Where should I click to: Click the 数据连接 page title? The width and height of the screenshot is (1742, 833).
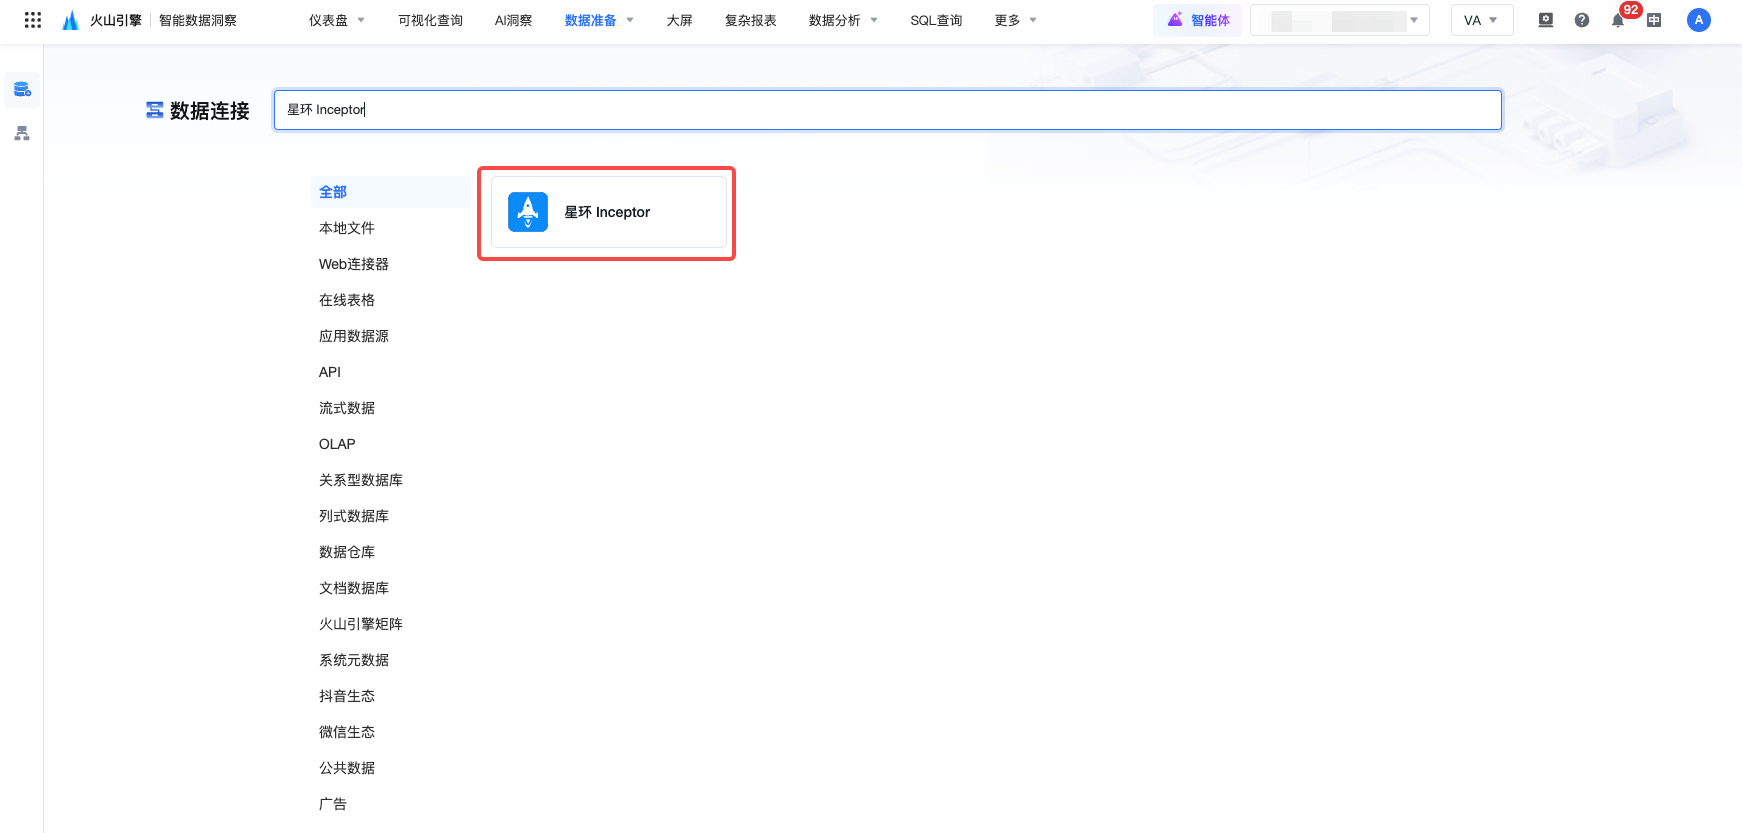tap(209, 111)
